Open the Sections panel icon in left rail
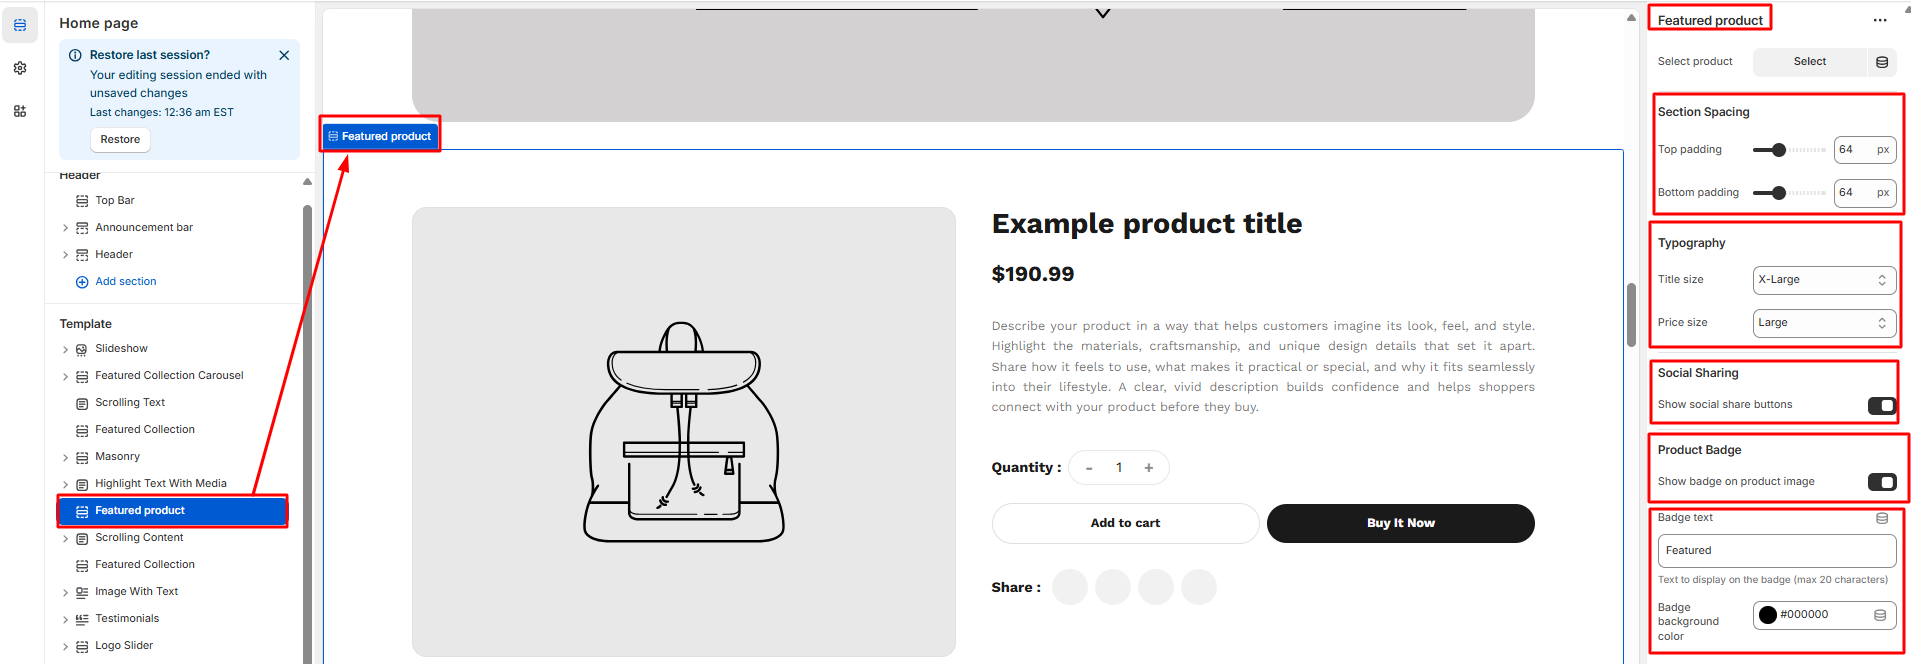Viewport: 1911px width, 664px height. [x=20, y=25]
